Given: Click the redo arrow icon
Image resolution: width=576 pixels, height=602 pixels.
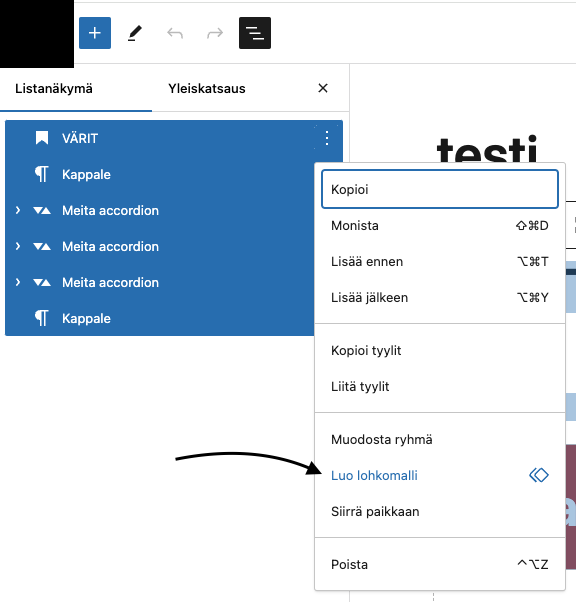Looking at the screenshot, I should coord(215,33).
